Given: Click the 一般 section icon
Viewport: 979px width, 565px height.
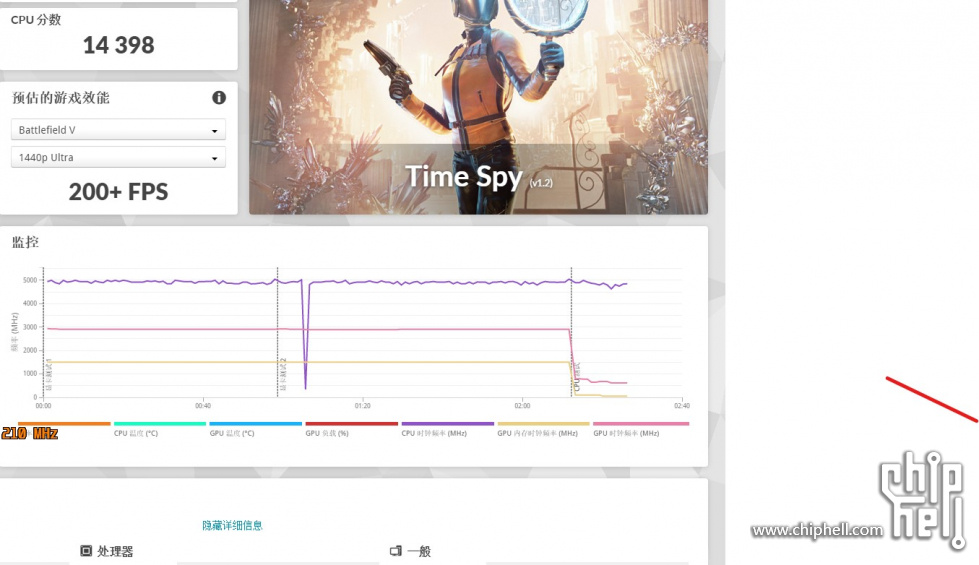Looking at the screenshot, I should click(396, 551).
